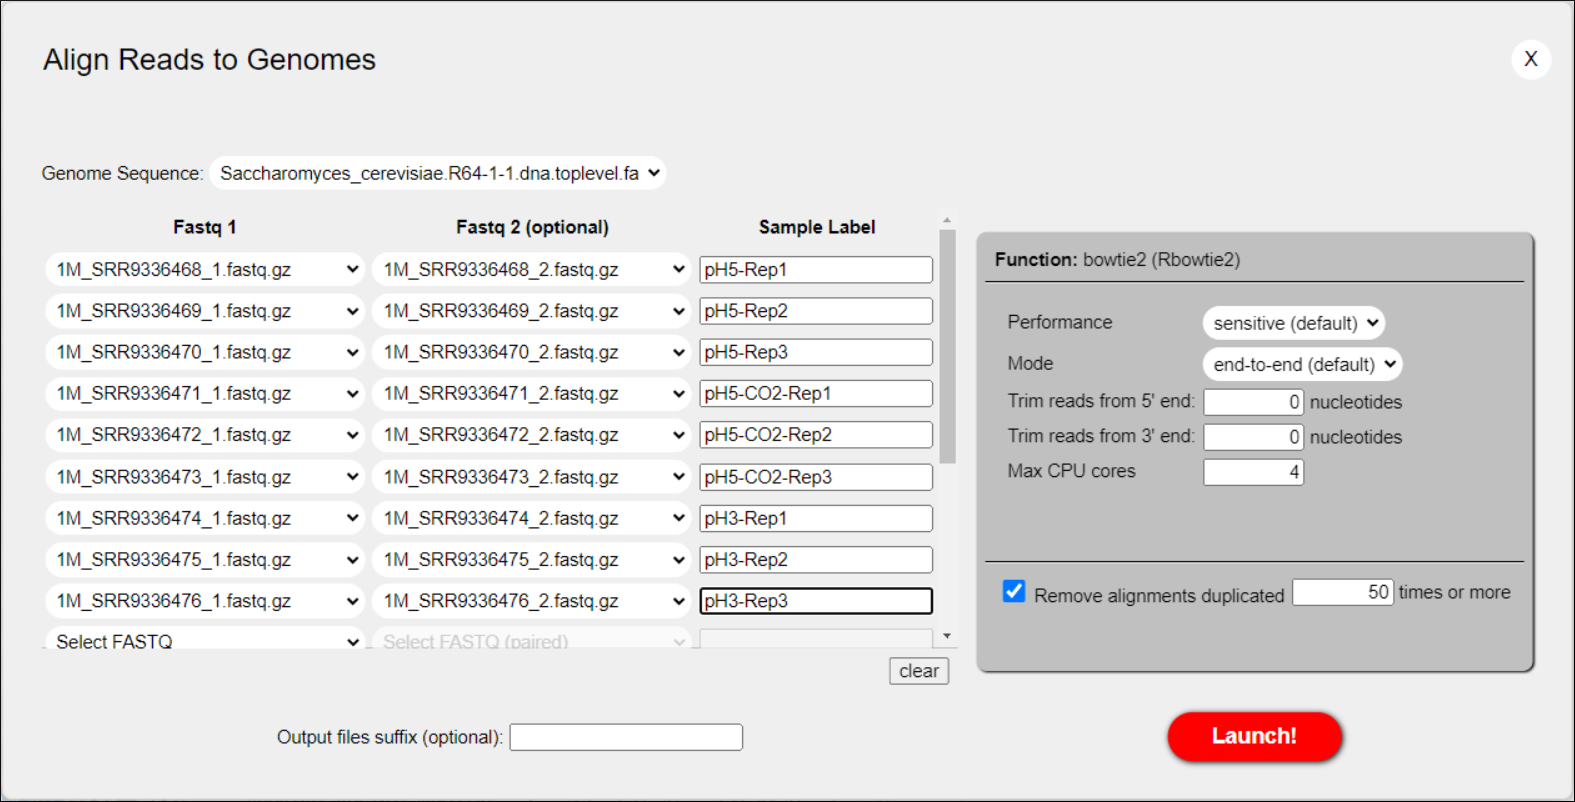
Task: Edit the pH5-CO2-Rep2 sample label field
Action: click(816, 435)
